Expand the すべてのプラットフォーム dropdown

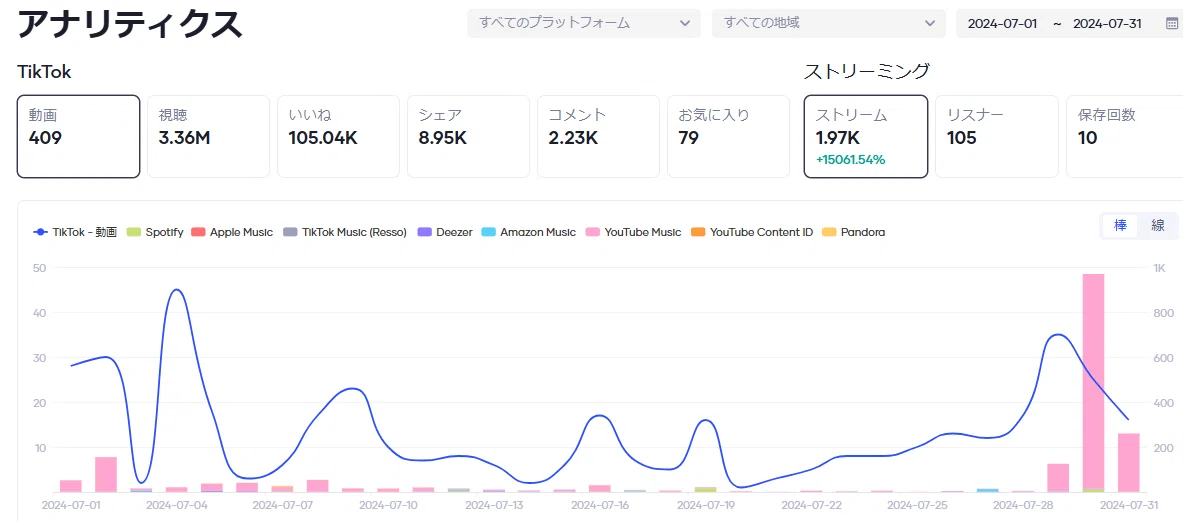pos(584,23)
